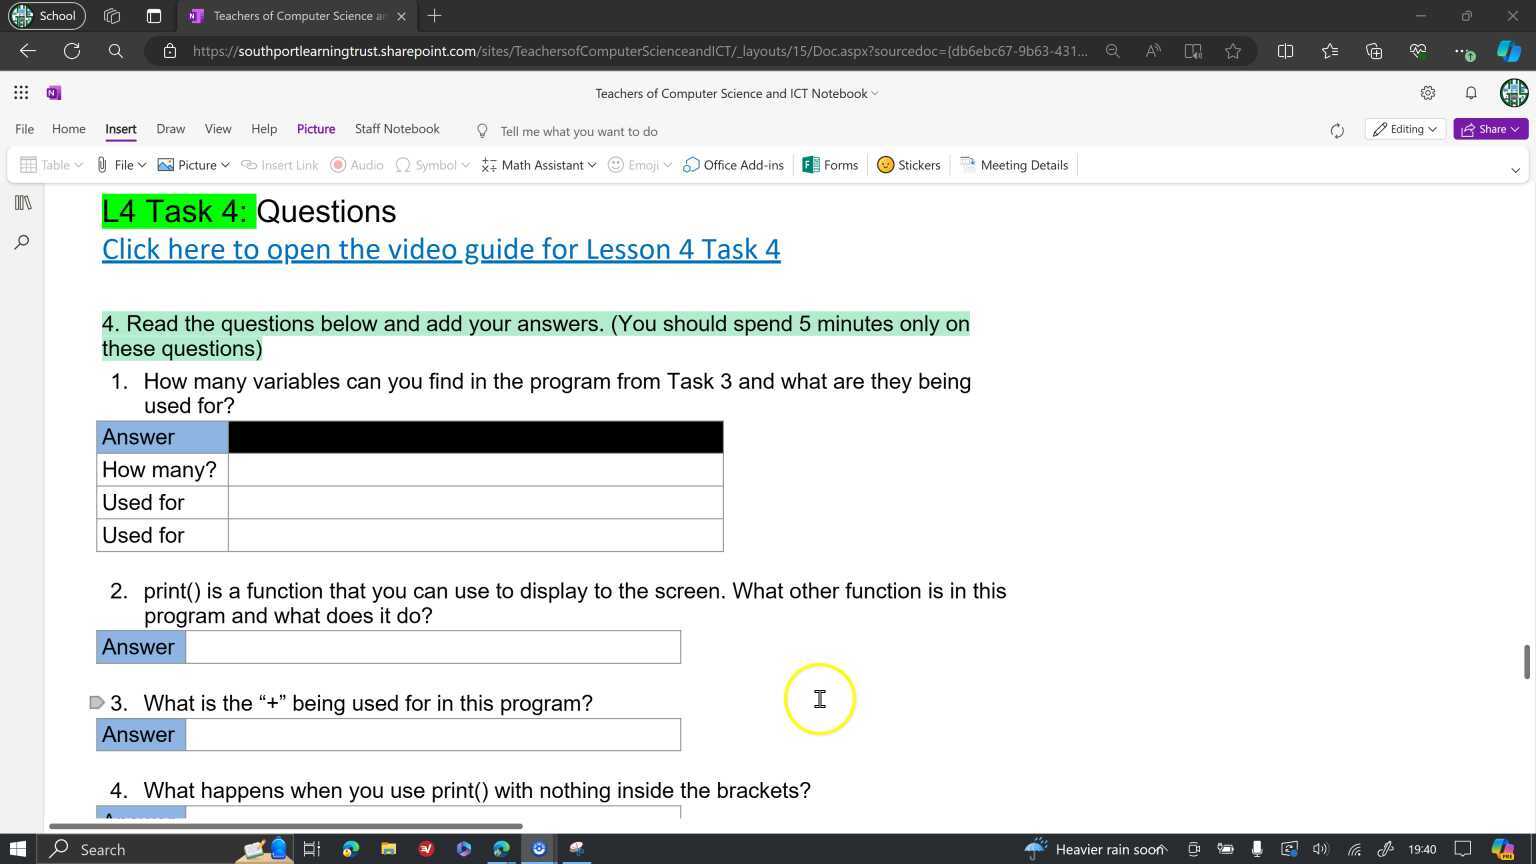Viewport: 1536px width, 864px height.
Task: Open Office Add-ins
Action: pyautogui.click(x=733, y=165)
